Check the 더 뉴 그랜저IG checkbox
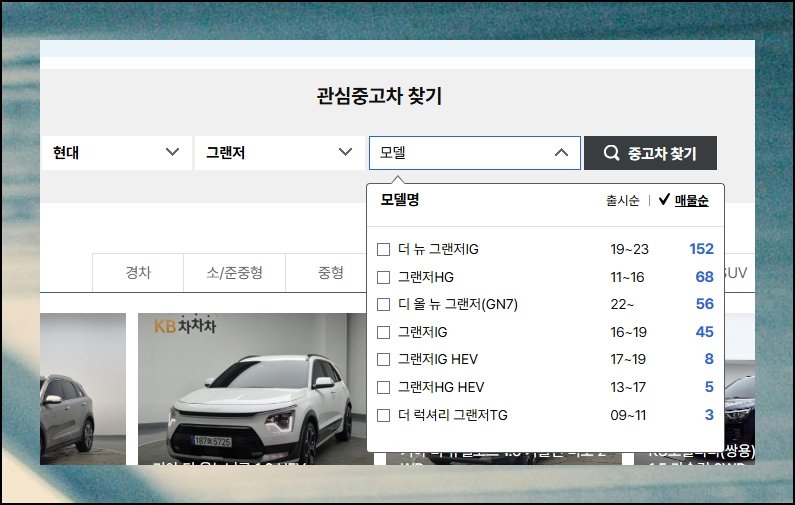Image resolution: width=795 pixels, height=505 pixels. [384, 249]
